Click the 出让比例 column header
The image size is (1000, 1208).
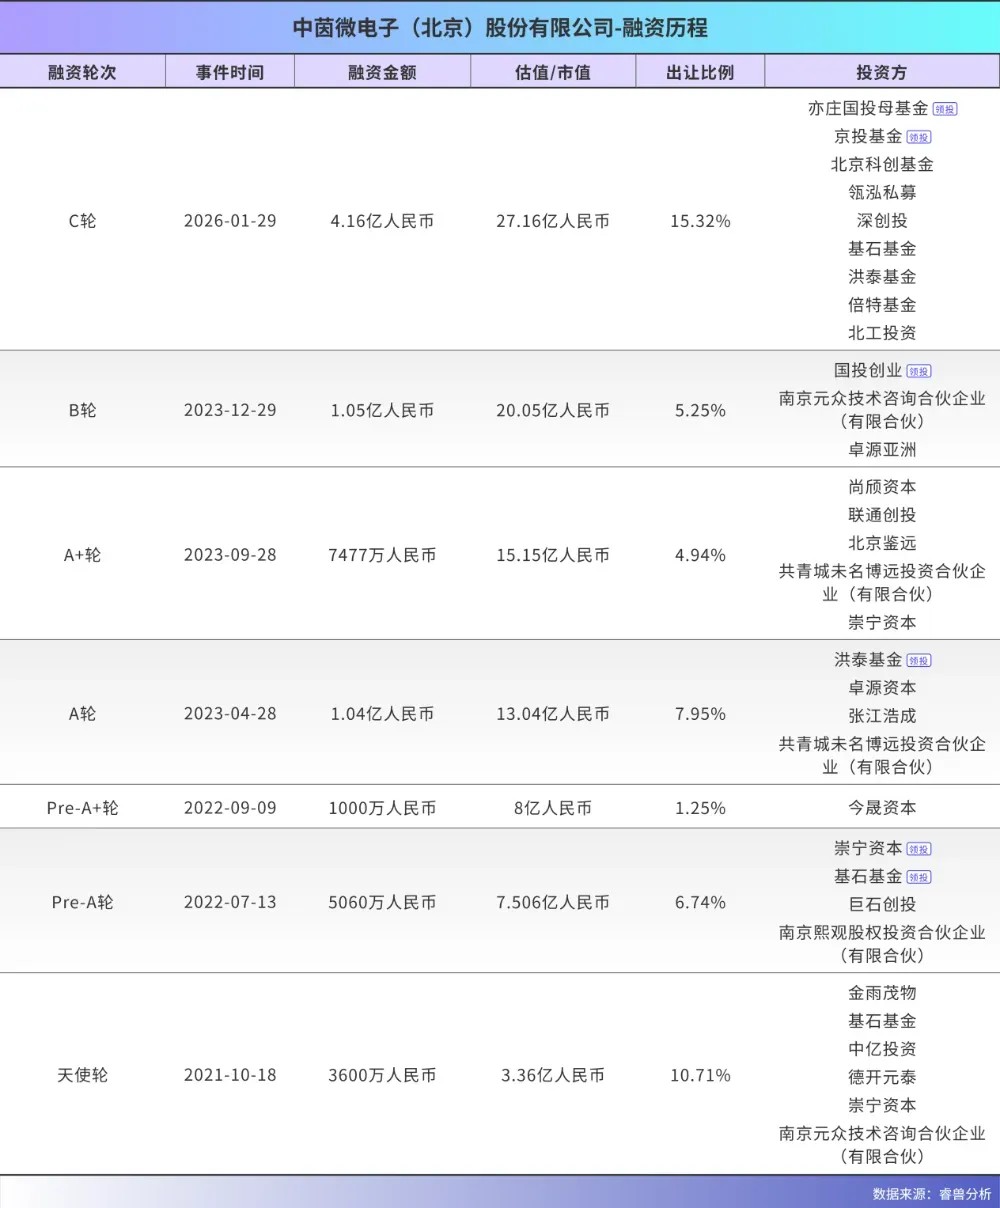pyautogui.click(x=700, y=72)
